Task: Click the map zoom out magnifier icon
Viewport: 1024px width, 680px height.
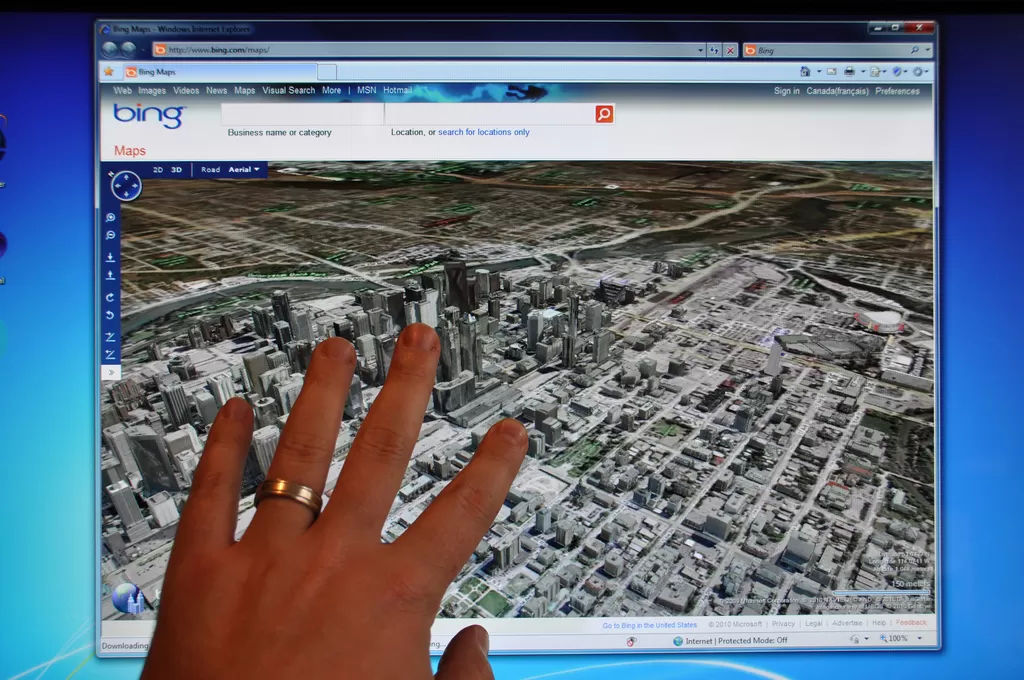Action: (x=110, y=235)
